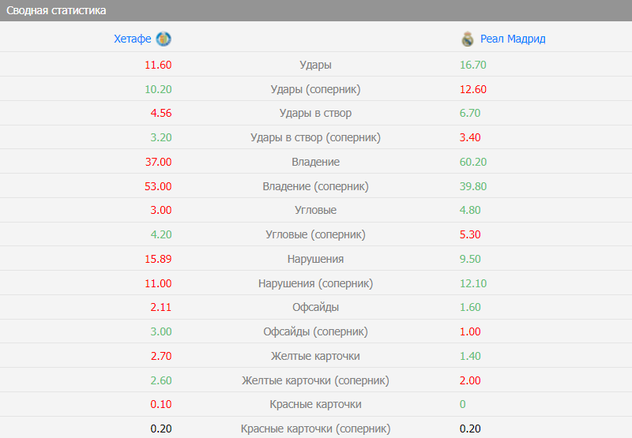Select Getafe's 37.00 possession value
This screenshot has width=632, height=438.
tap(159, 162)
